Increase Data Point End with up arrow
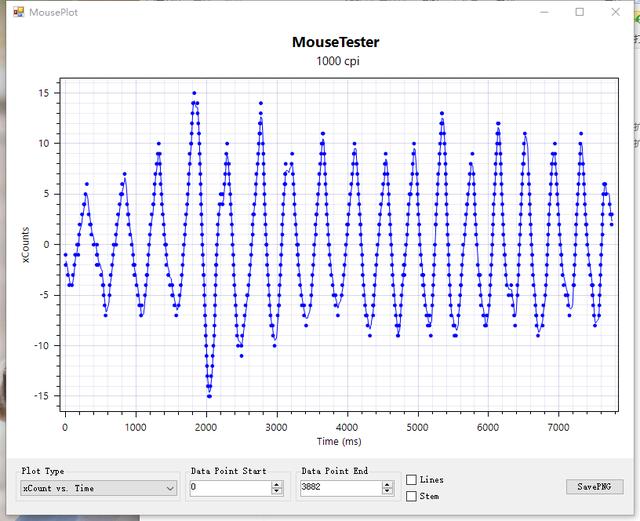Screen dimensions: 640x521 (x=388, y=484)
